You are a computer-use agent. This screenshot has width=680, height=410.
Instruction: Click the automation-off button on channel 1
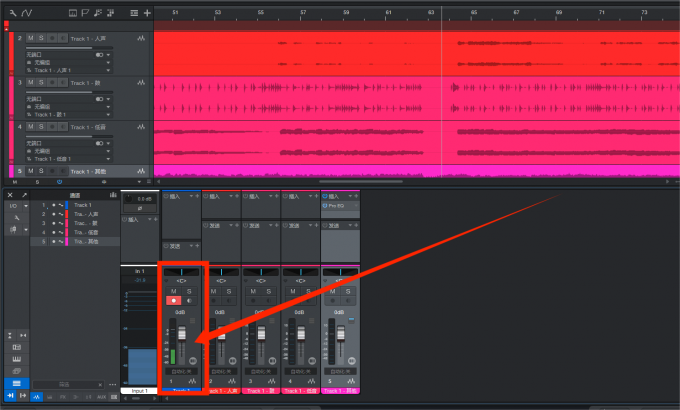click(181, 371)
